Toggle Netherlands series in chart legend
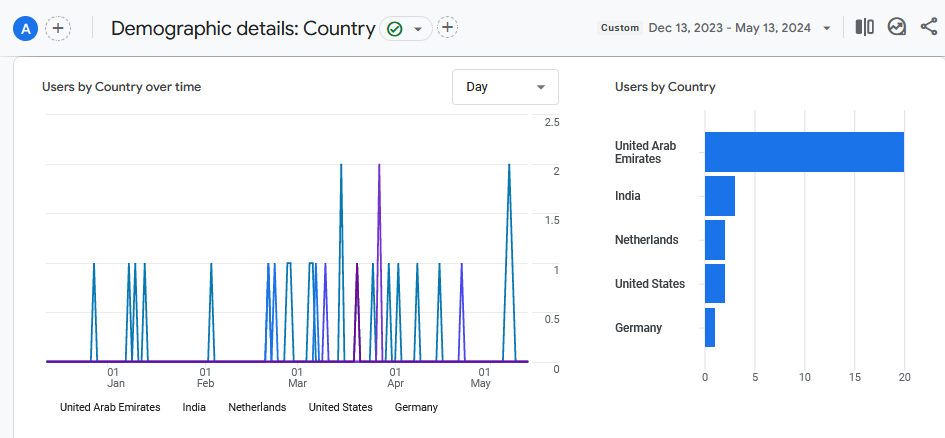The height and width of the screenshot is (438, 945). pyautogui.click(x=257, y=407)
